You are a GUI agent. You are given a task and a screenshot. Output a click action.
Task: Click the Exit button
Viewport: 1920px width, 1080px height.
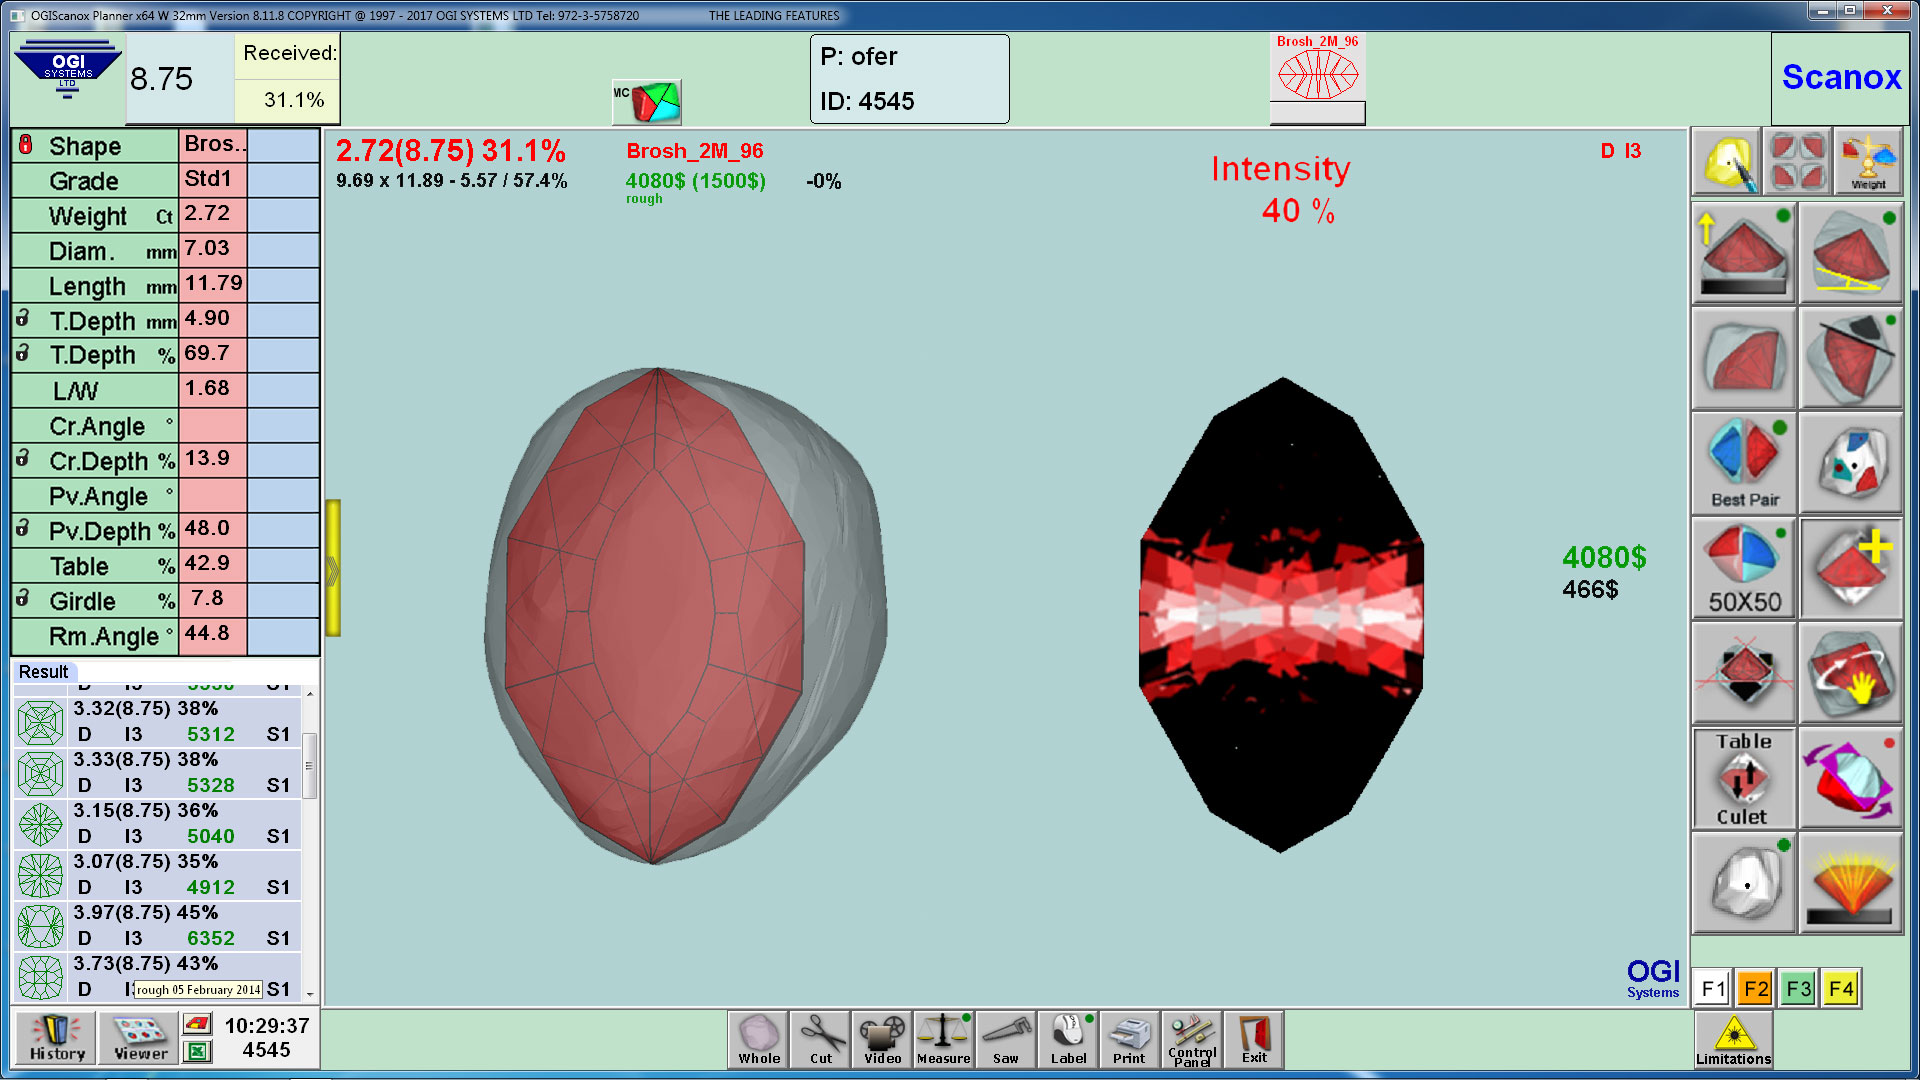(x=1254, y=1040)
